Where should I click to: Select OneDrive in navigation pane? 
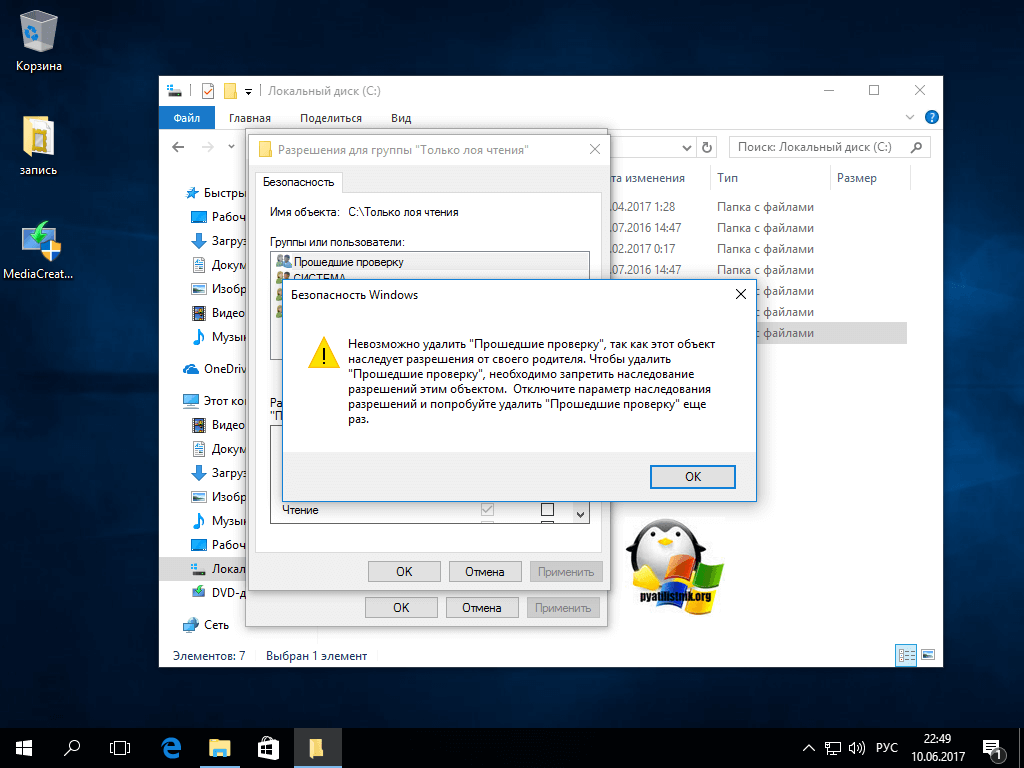click(214, 369)
